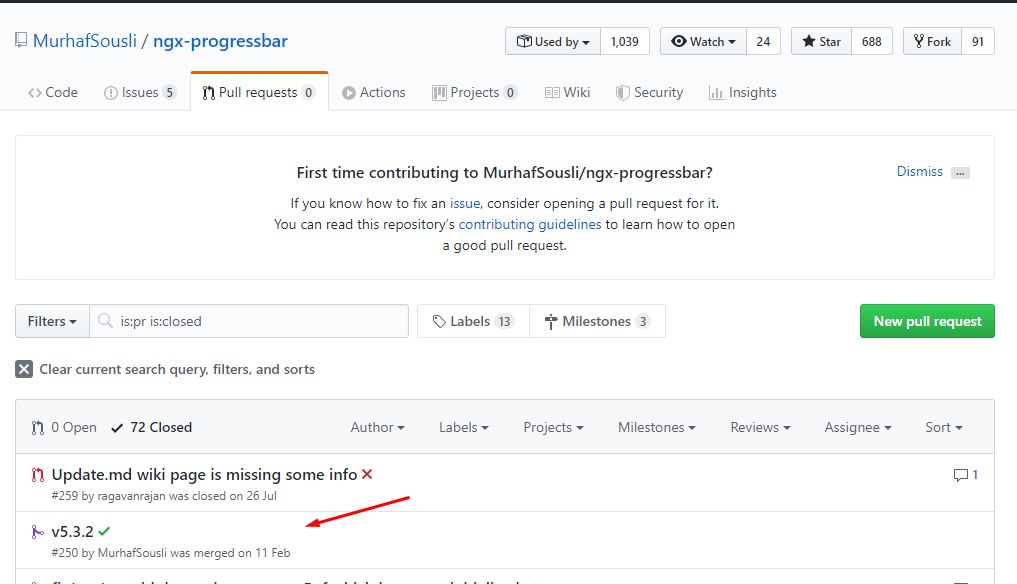The height and width of the screenshot is (584, 1017).
Task: Fork the repository
Action: coord(932,42)
